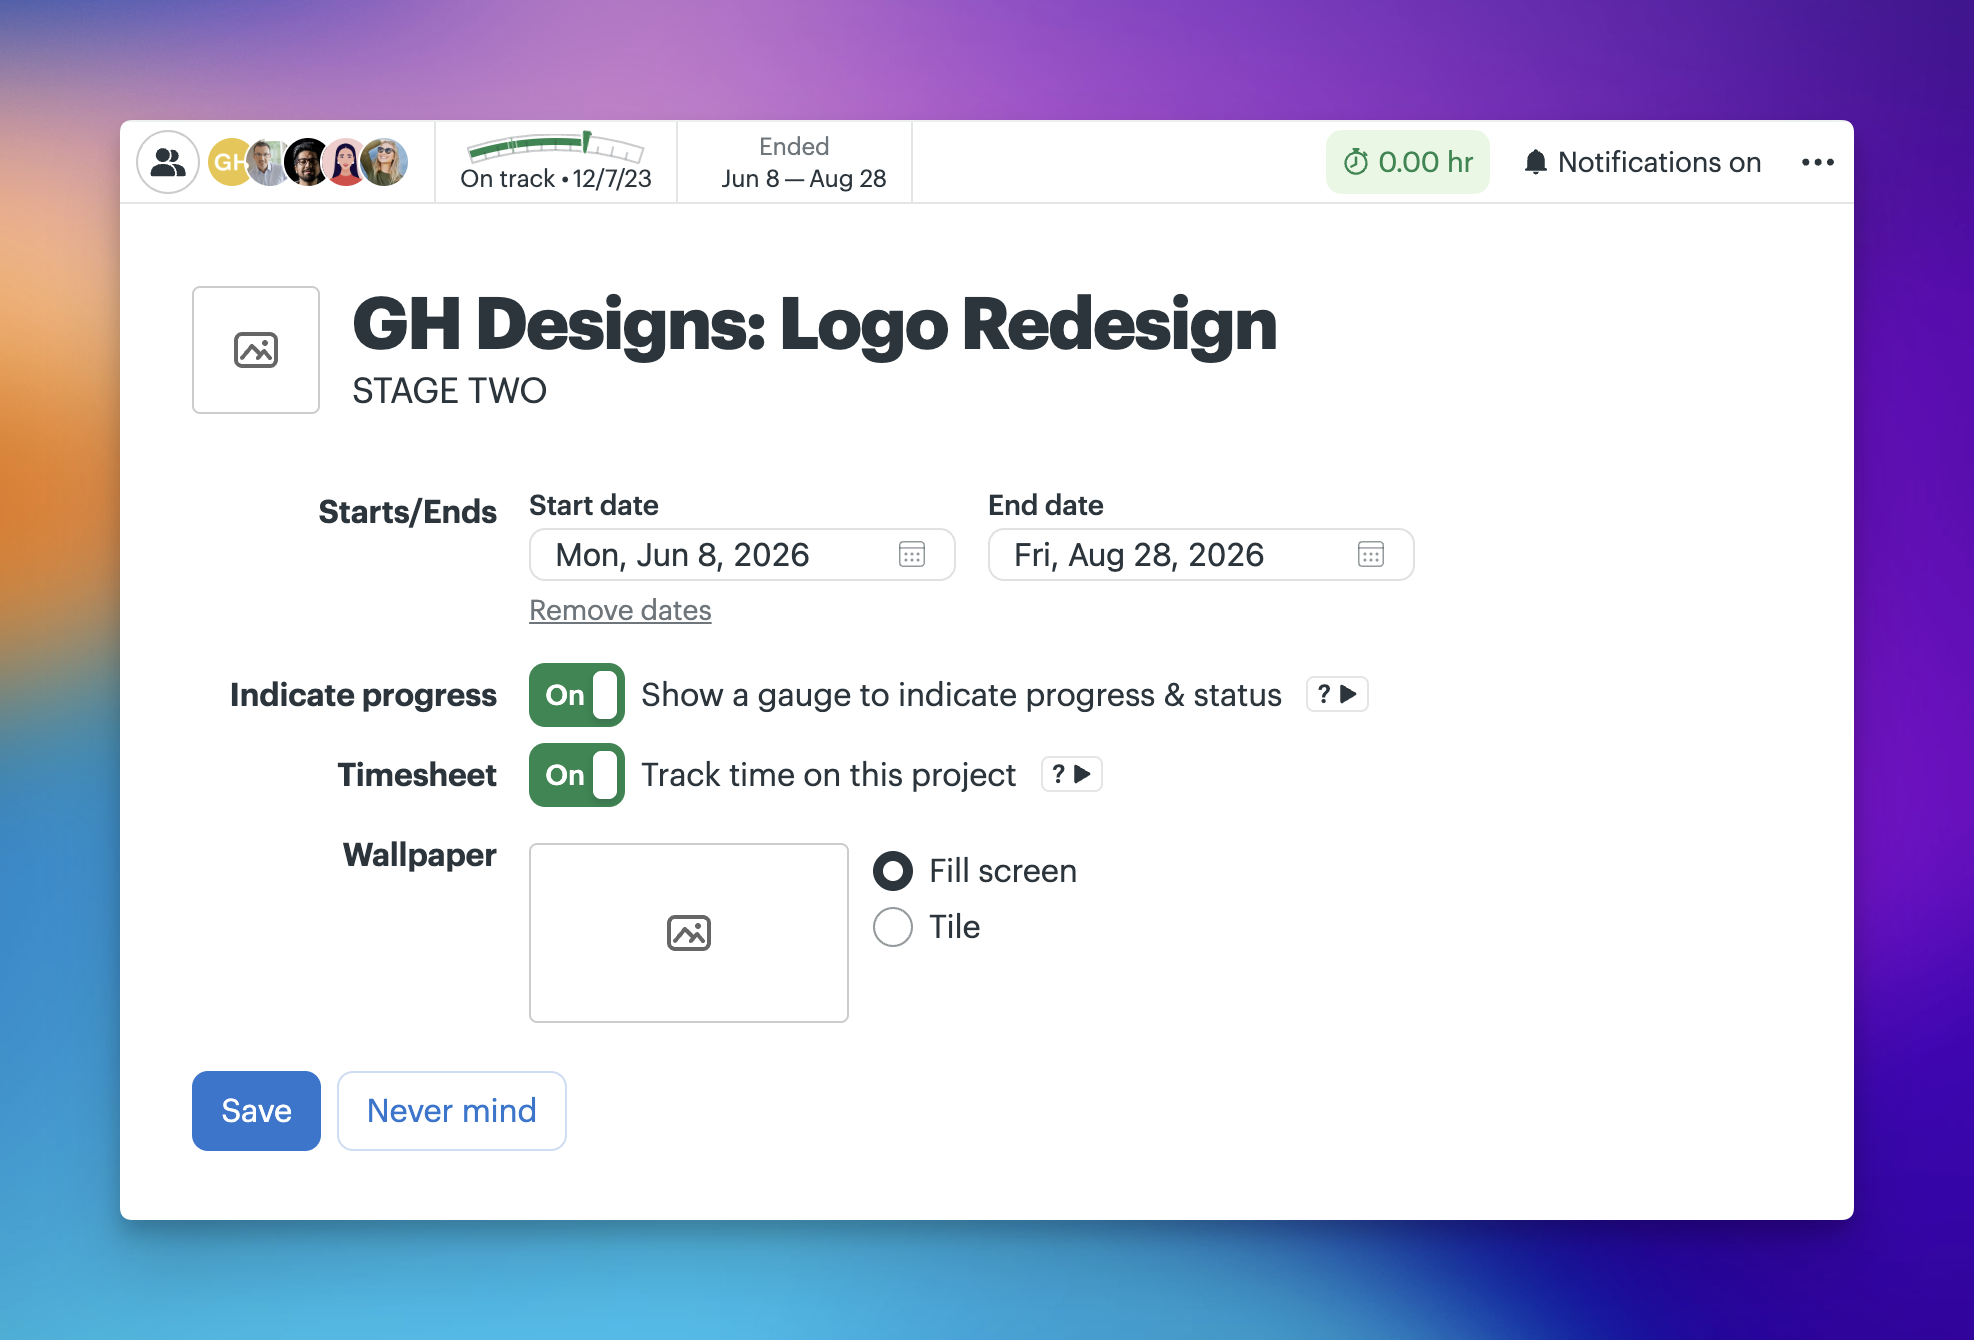Click the Remove dates link
The image size is (1974, 1340).
click(620, 610)
